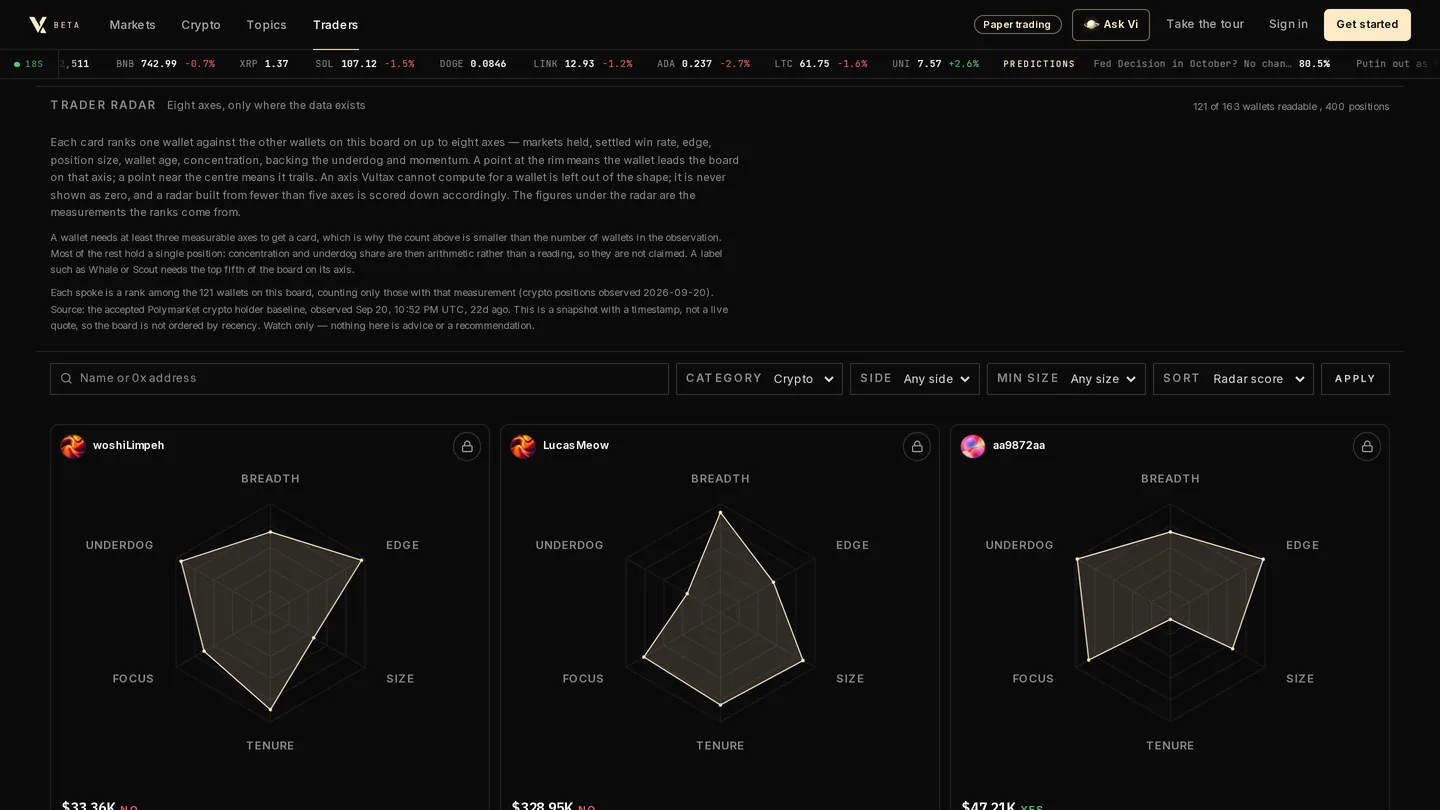Click the BNB 742.99 ticker item
The height and width of the screenshot is (810, 1440).
[165, 64]
